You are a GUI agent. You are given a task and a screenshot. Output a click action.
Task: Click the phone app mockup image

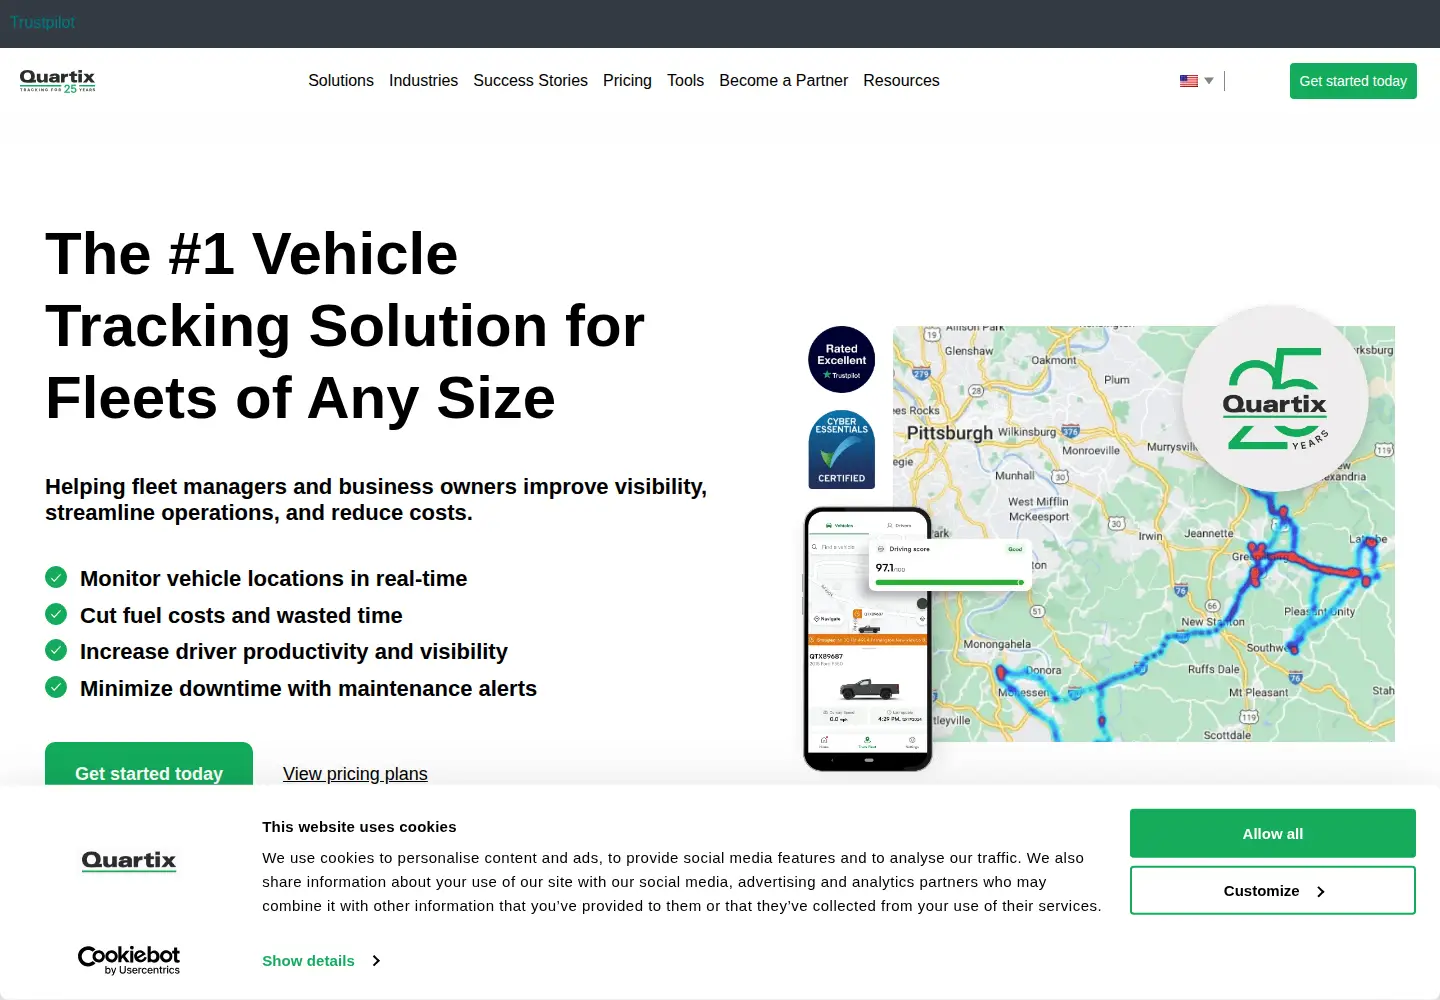click(x=868, y=639)
